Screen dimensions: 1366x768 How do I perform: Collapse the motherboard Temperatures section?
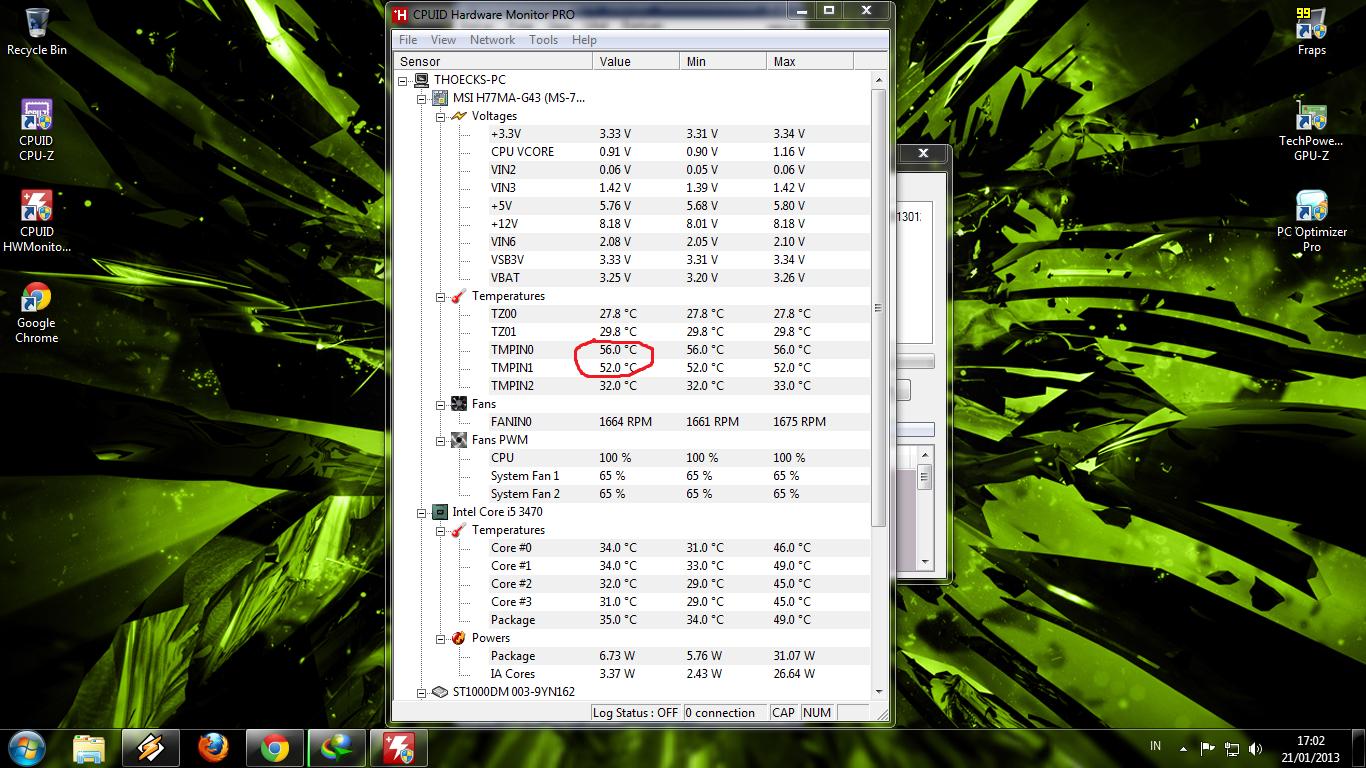[440, 296]
